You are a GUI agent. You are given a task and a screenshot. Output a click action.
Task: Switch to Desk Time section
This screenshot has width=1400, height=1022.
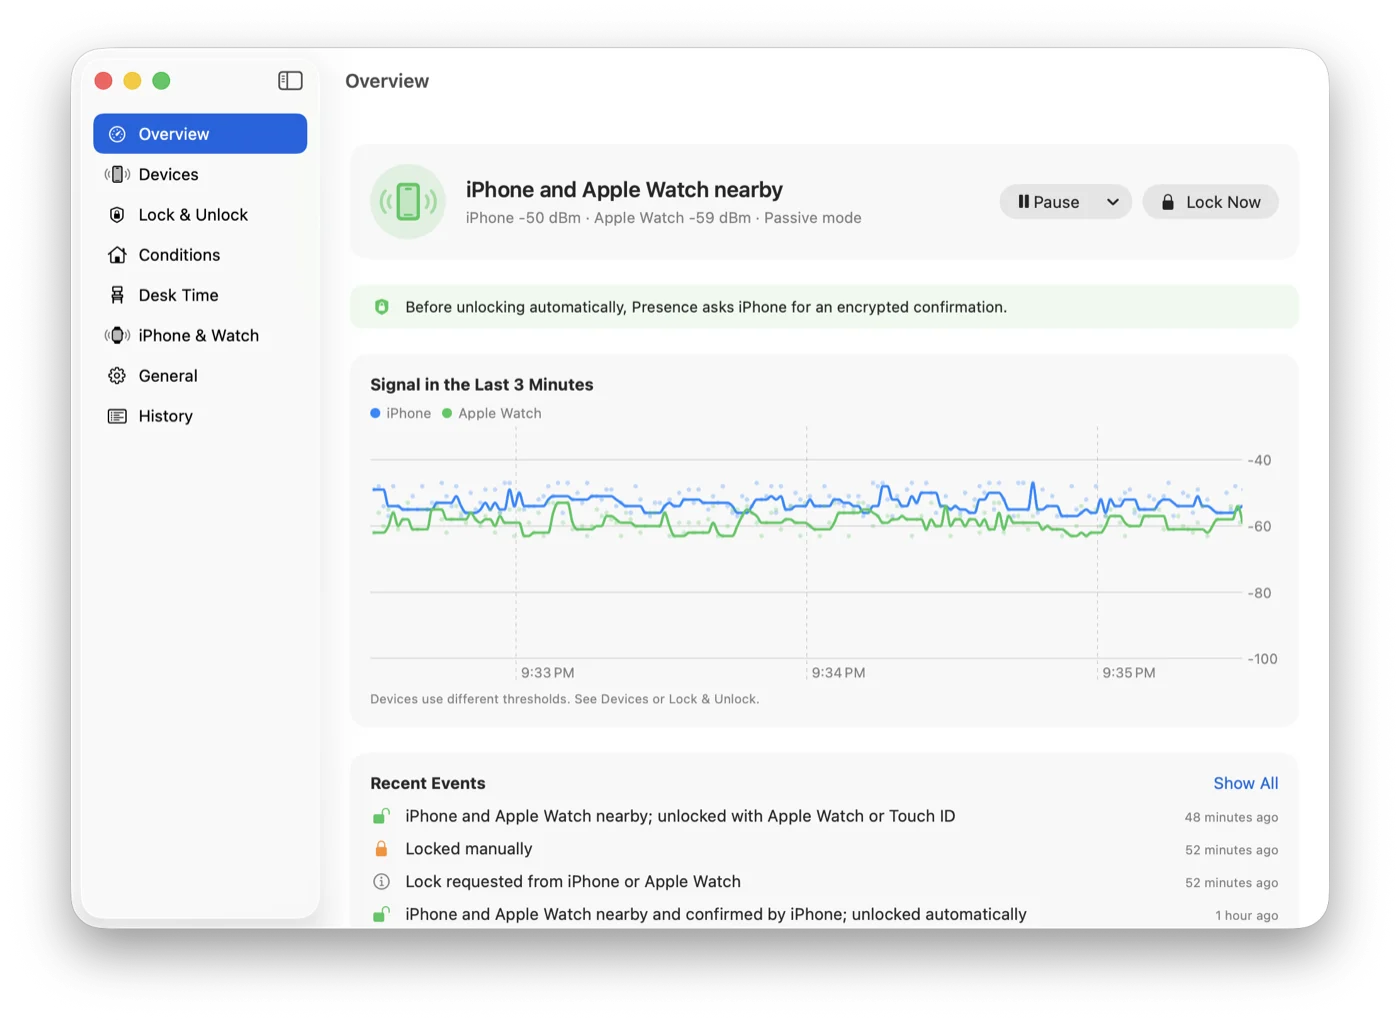[200, 295]
